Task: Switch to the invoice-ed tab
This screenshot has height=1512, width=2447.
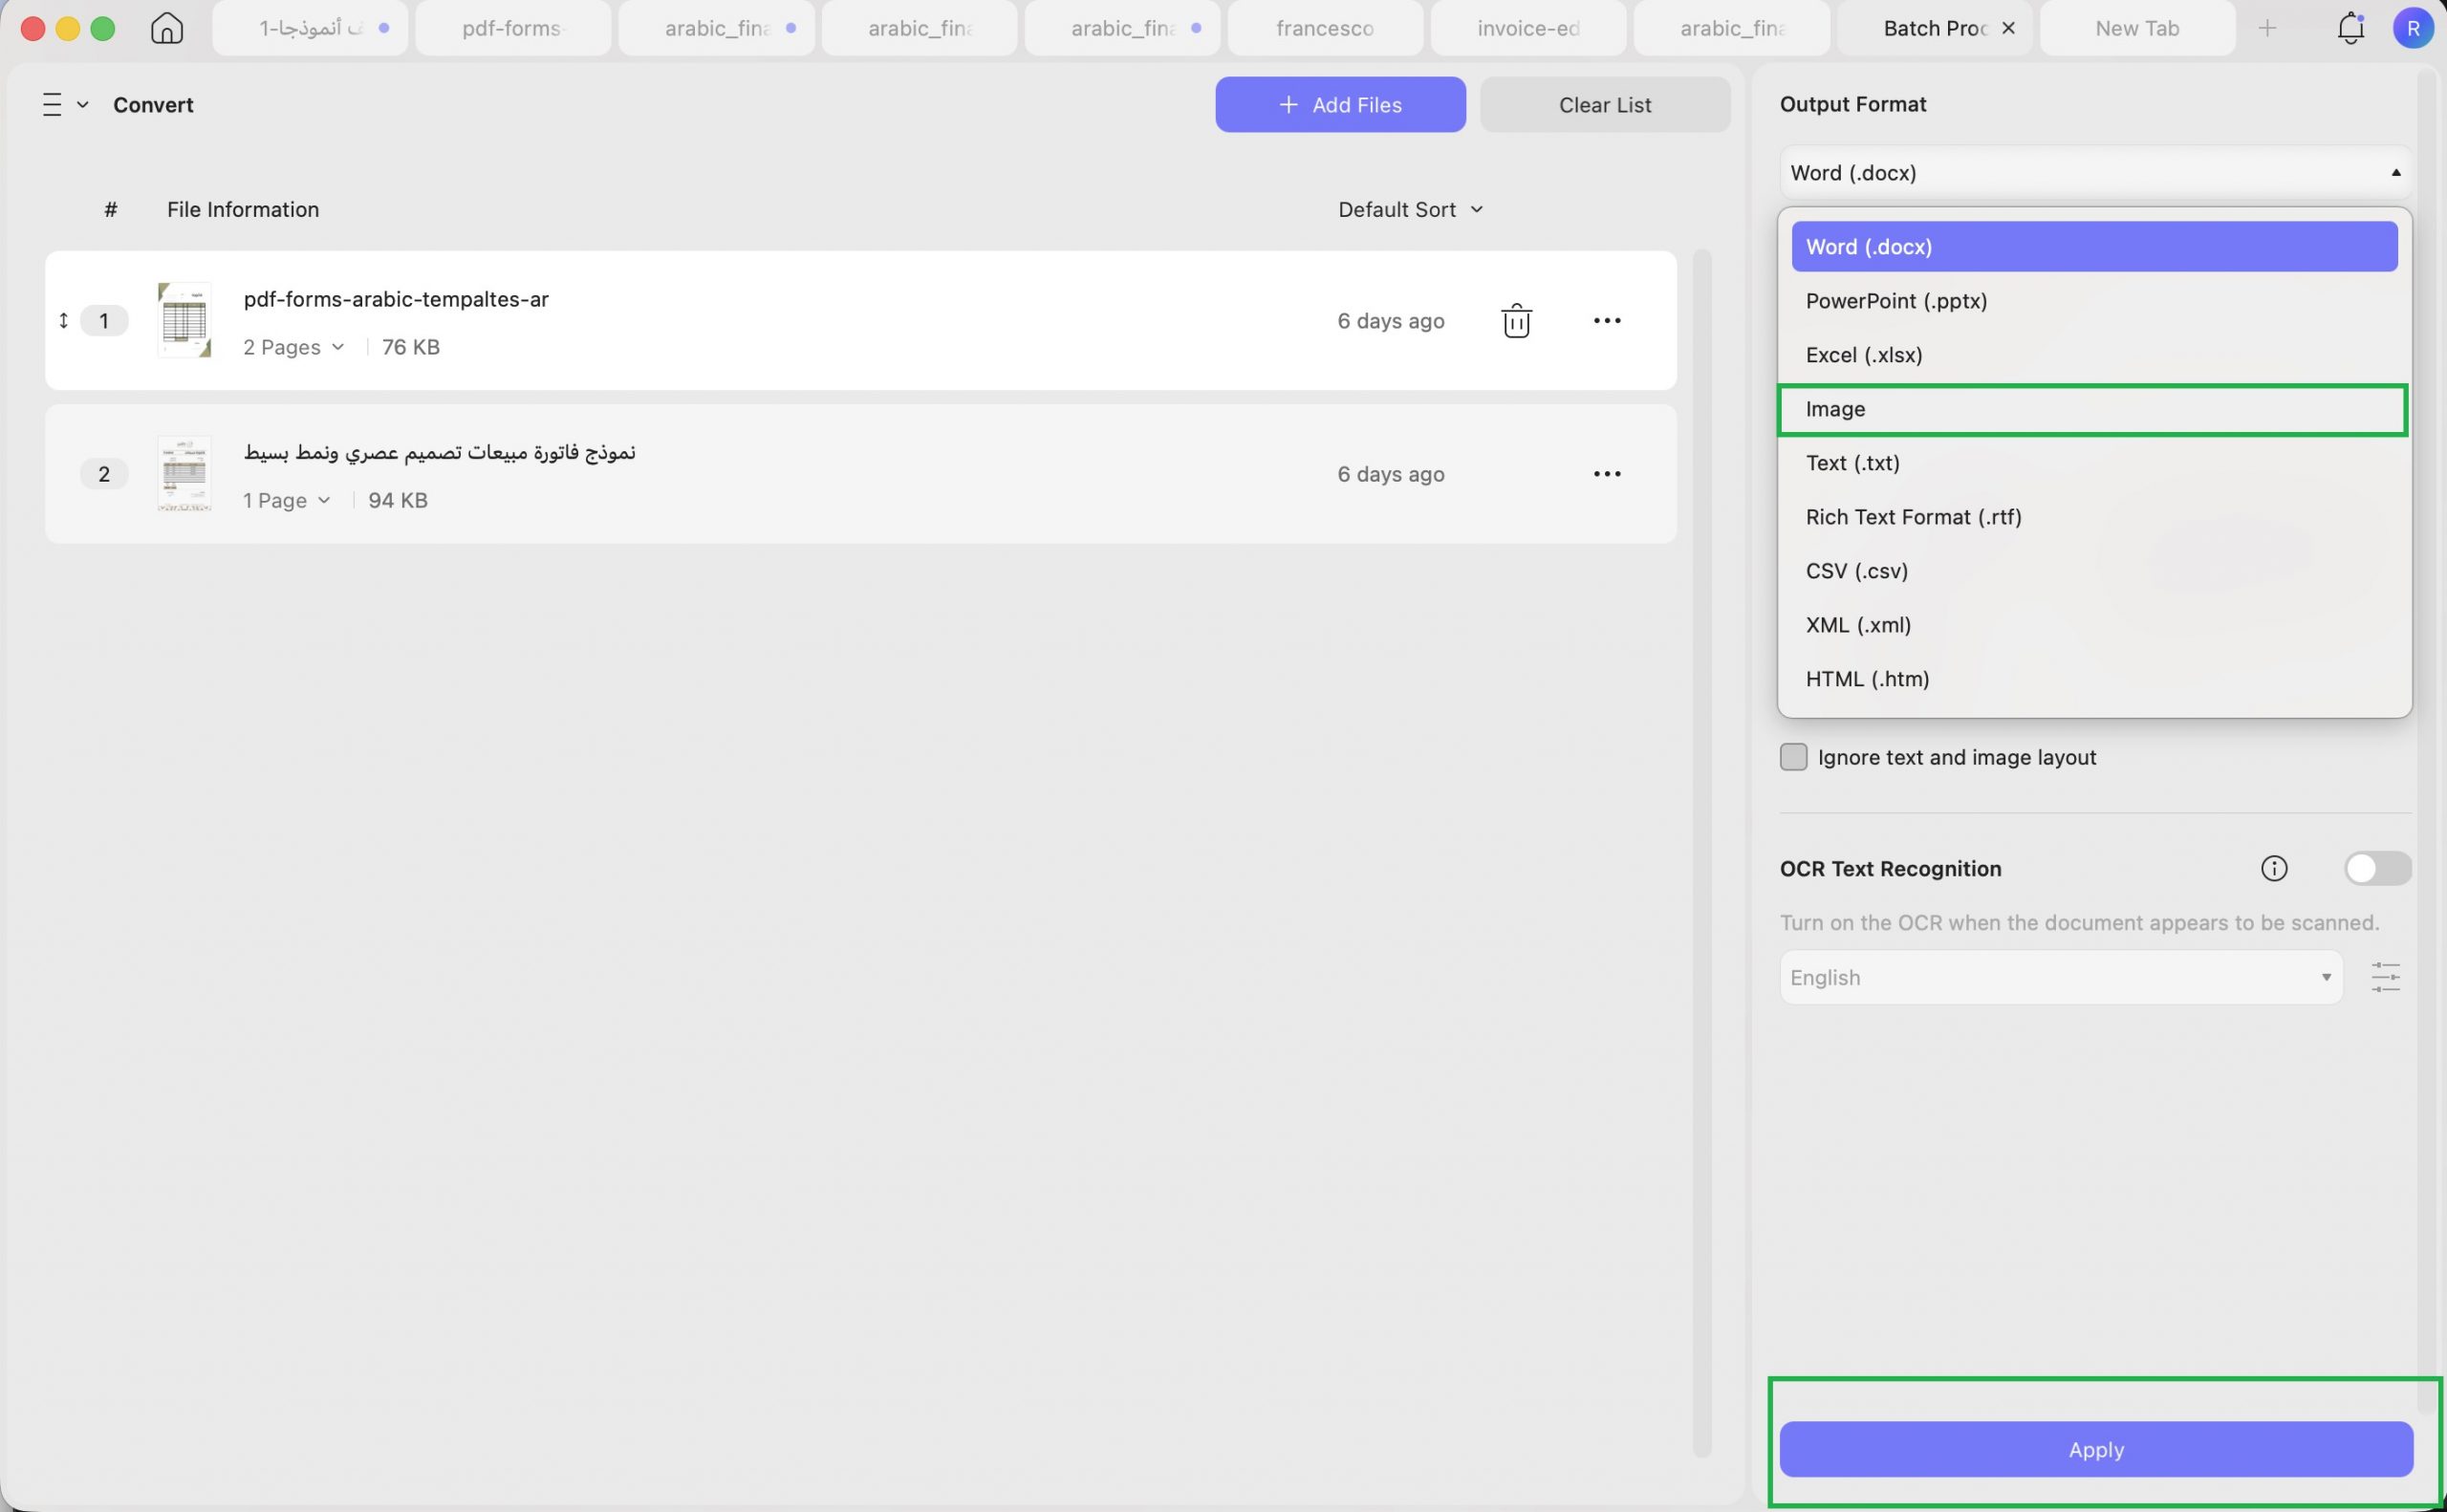Action: pos(1528,28)
